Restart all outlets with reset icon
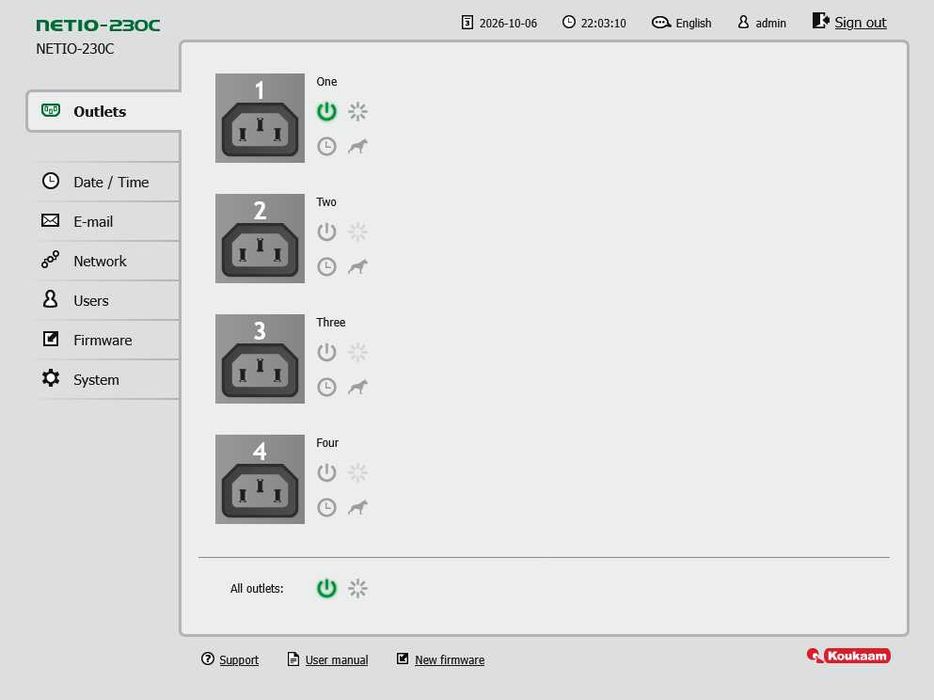934x700 pixels. coord(357,588)
